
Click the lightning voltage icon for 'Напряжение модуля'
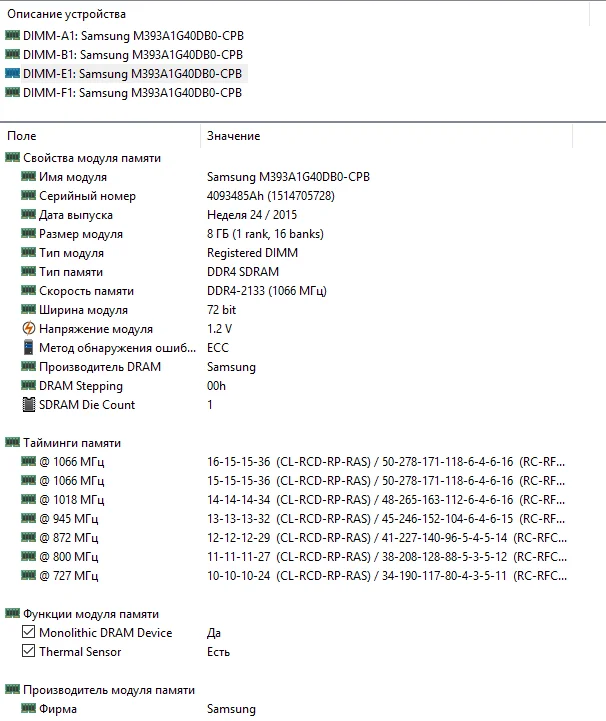(x=29, y=328)
